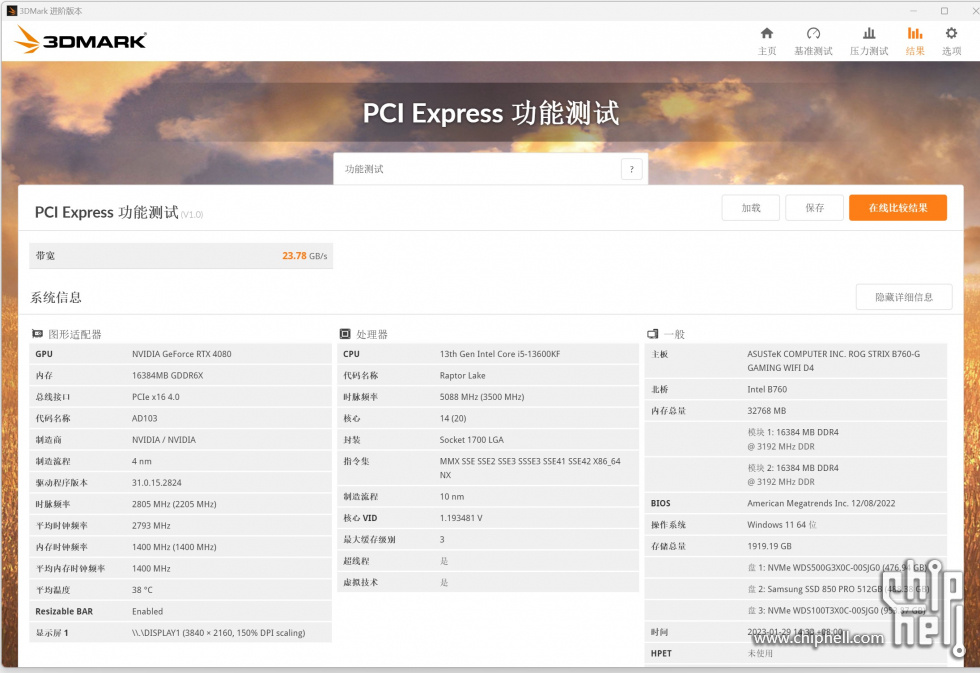Open the Home (主页) tab icon
Screen dimensions: 980x673
pyautogui.click(x=767, y=33)
